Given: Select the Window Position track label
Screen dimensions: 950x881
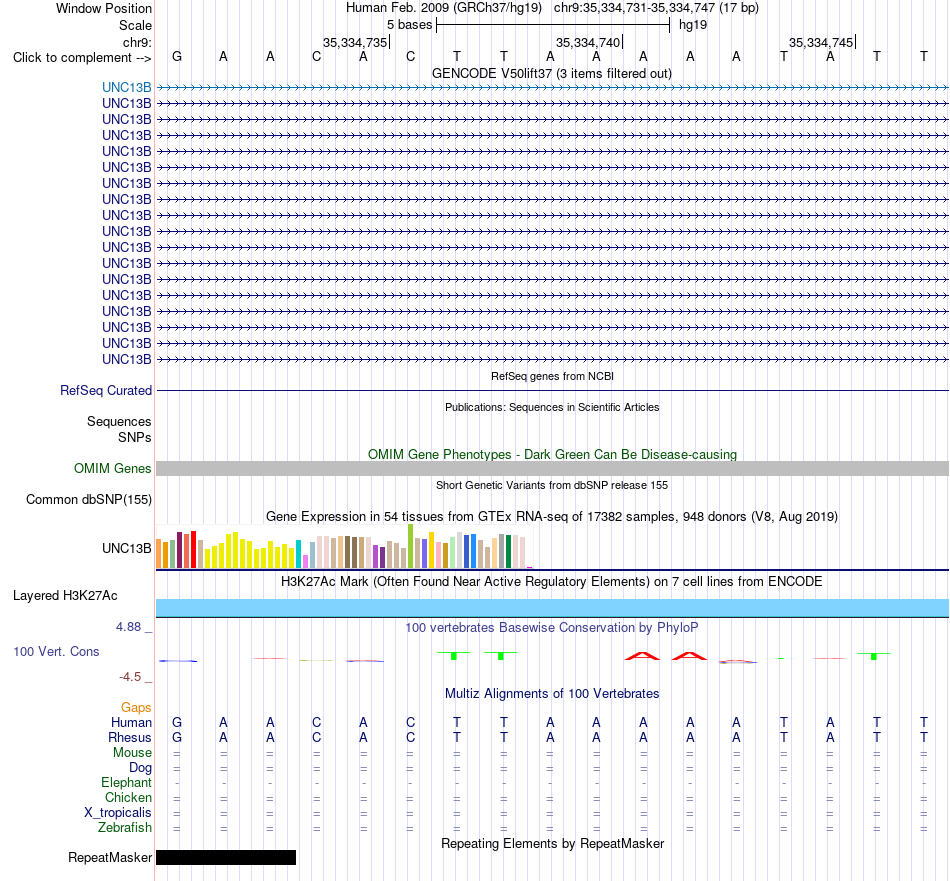Looking at the screenshot, I should (104, 8).
